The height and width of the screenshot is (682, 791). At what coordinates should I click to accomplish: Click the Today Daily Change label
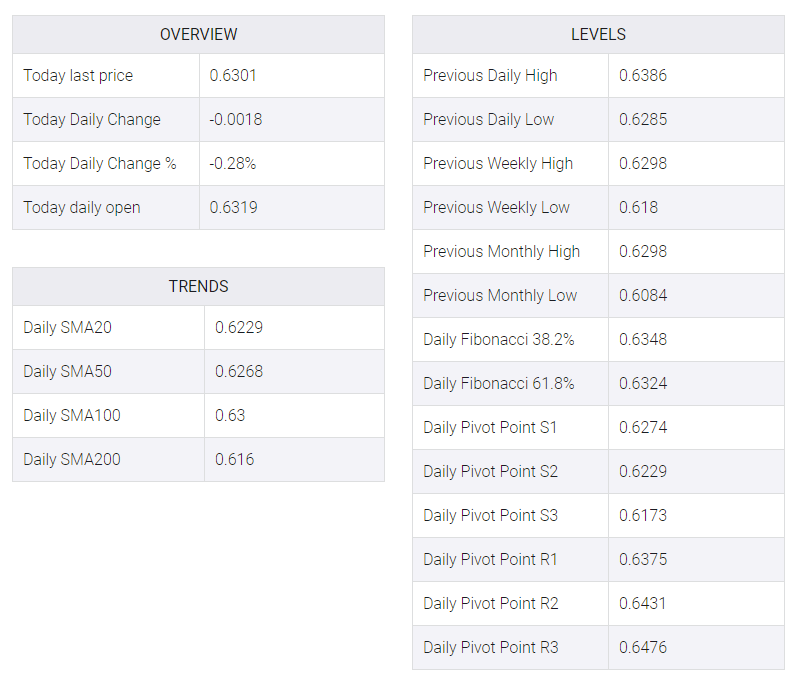[x=92, y=120]
